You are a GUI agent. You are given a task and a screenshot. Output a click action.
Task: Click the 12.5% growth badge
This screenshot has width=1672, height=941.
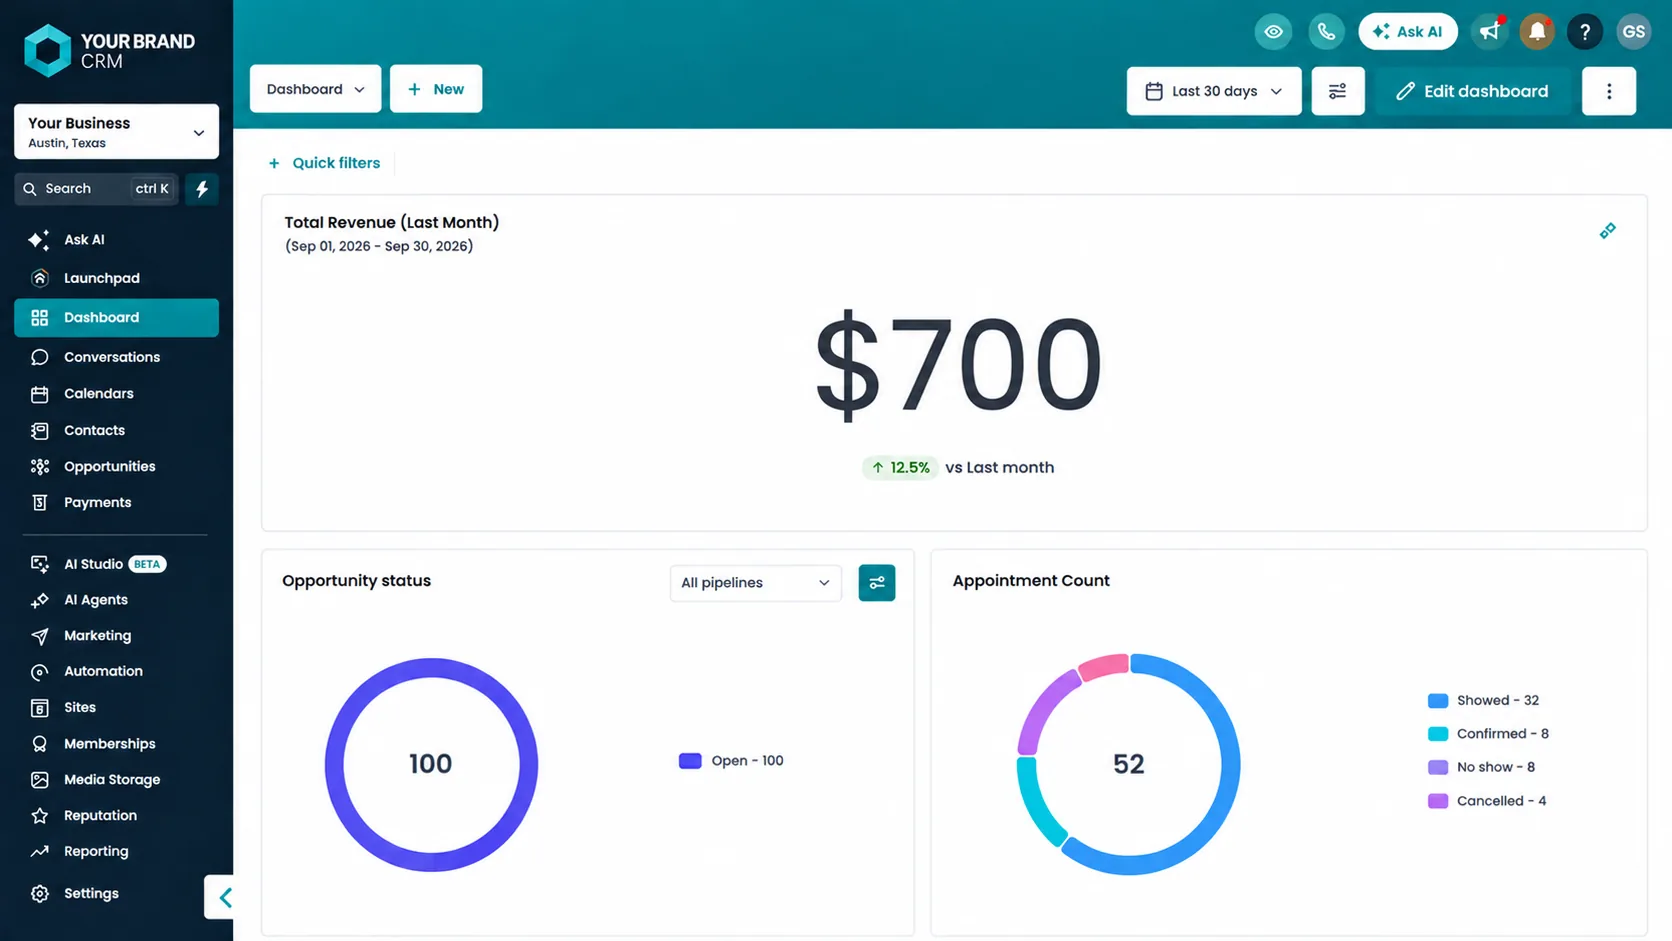coord(900,468)
